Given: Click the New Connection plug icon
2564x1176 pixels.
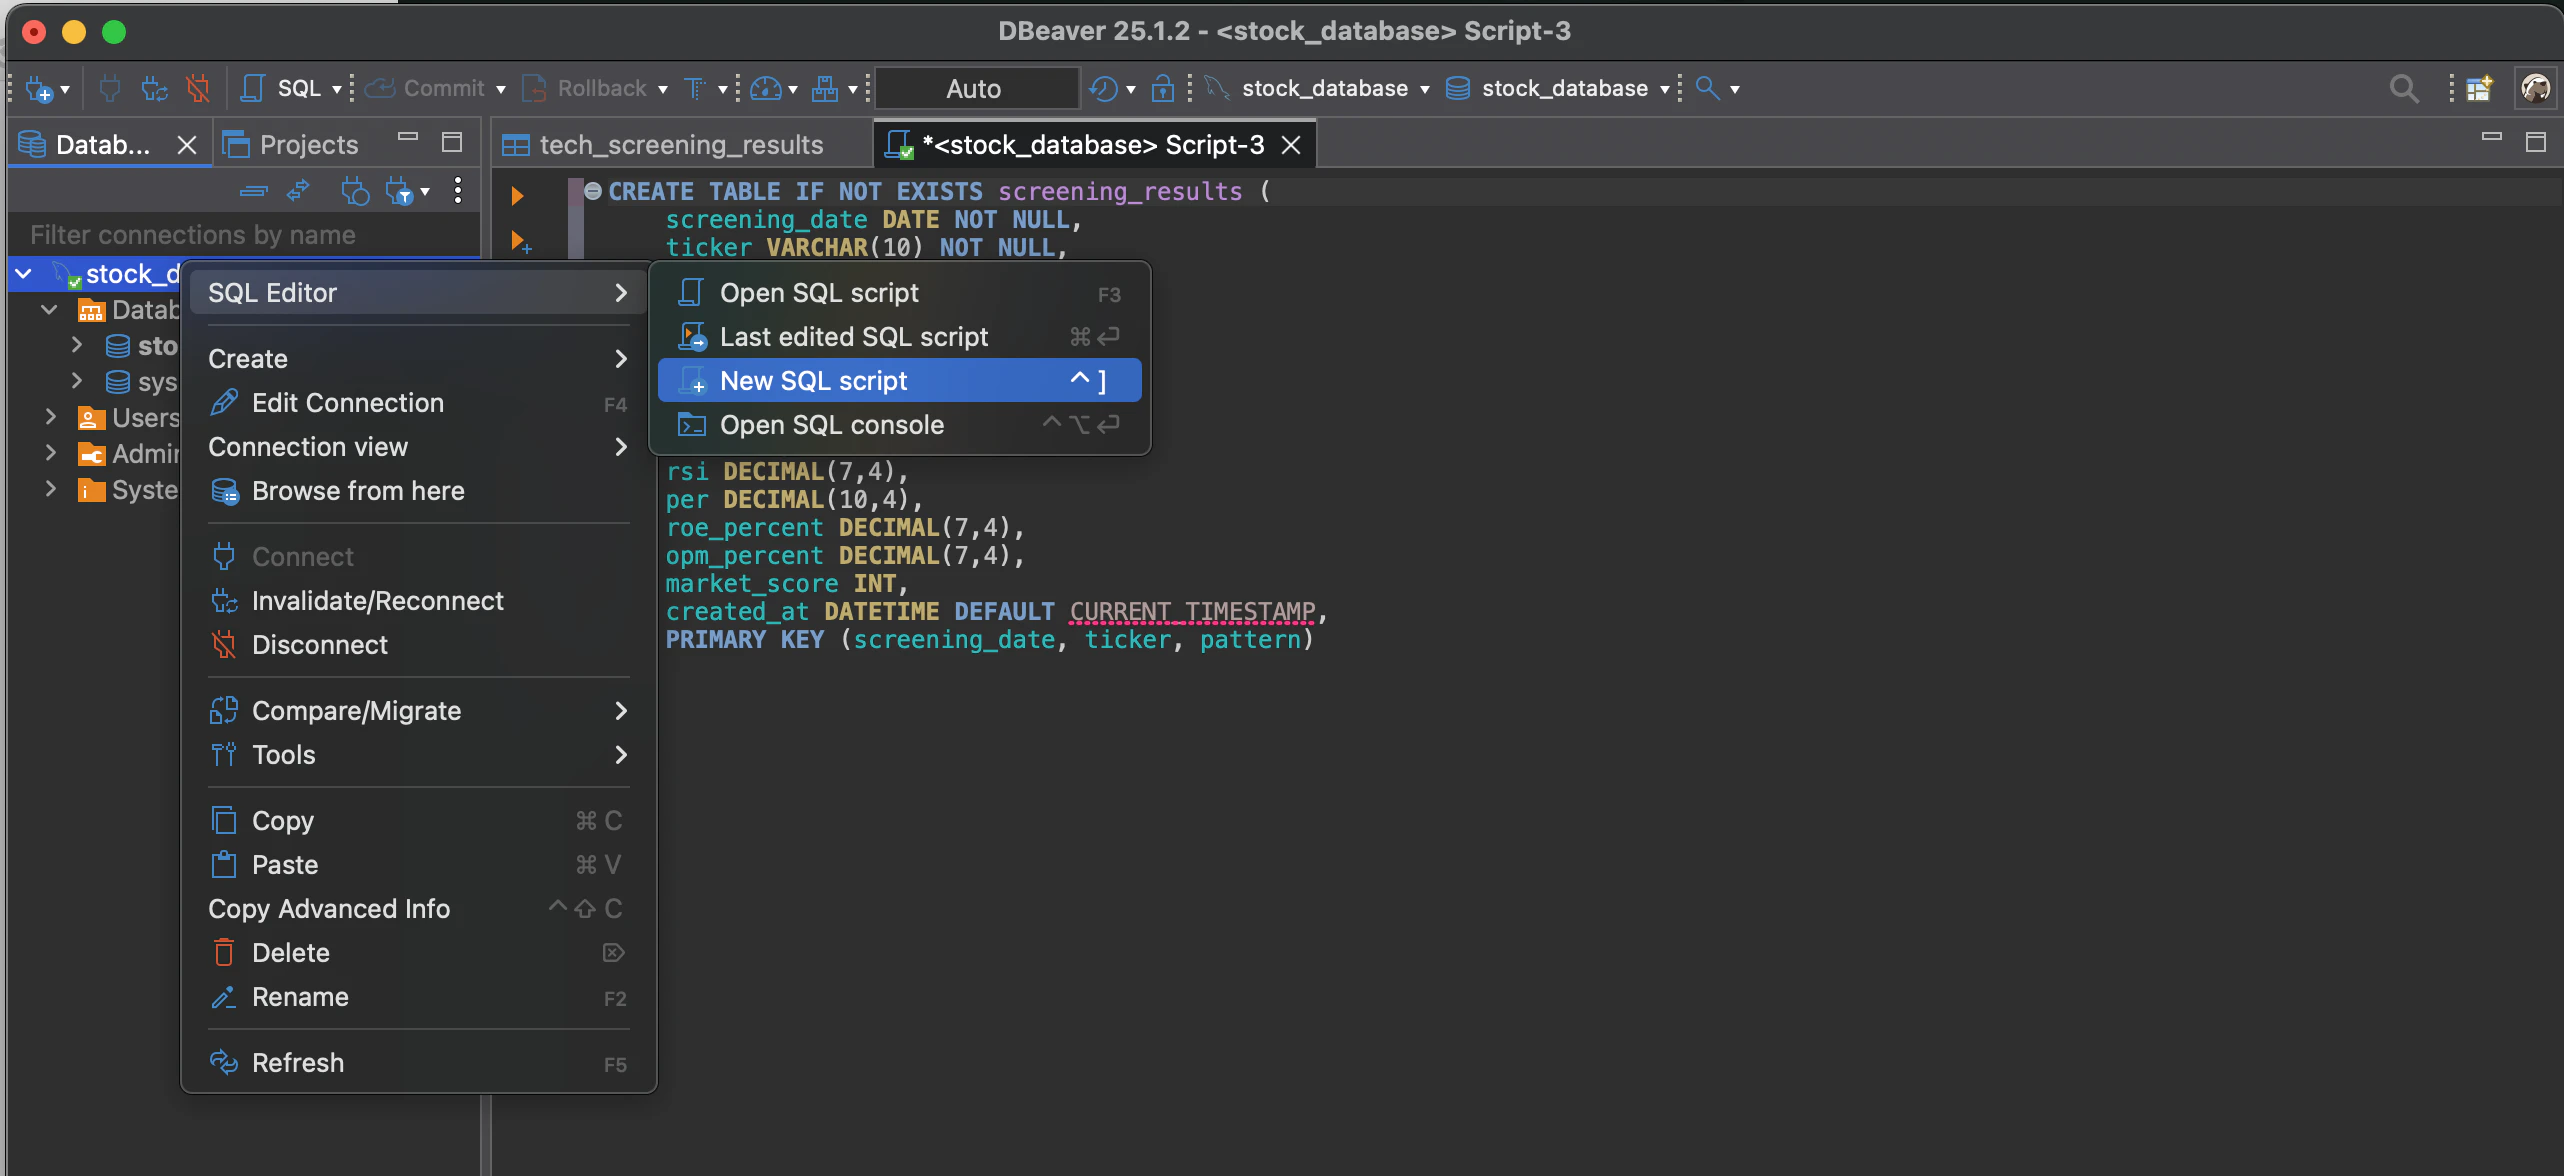Looking at the screenshot, I should [39, 89].
